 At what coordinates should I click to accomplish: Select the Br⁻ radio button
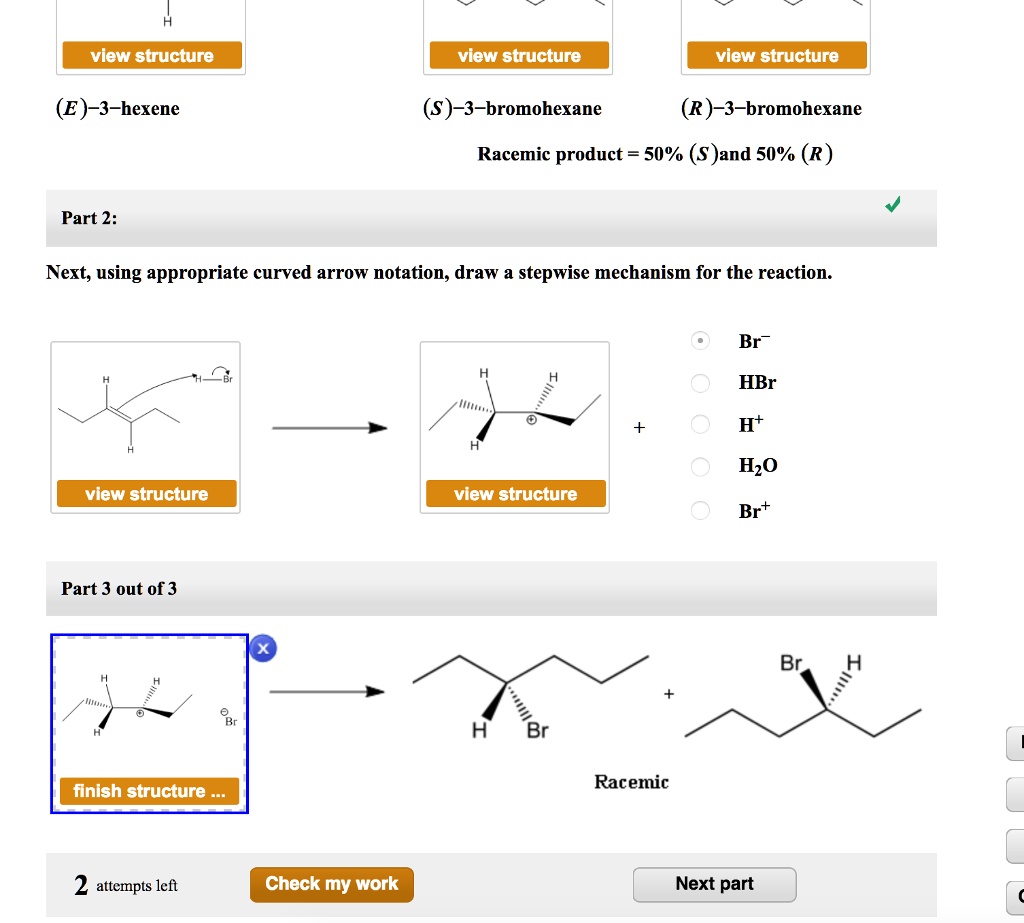tap(700, 341)
